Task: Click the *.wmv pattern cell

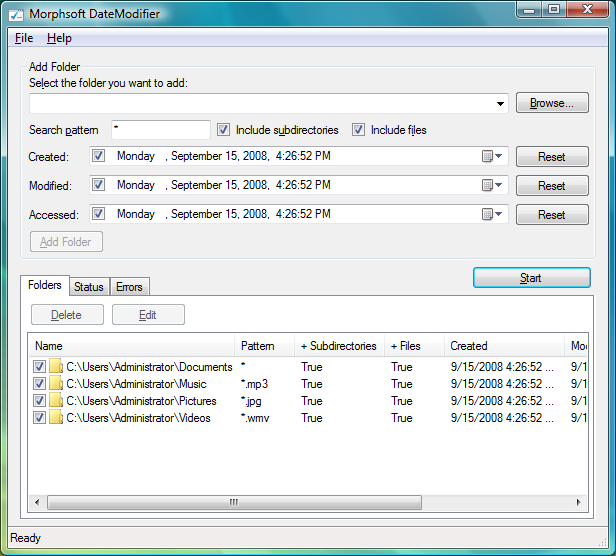Action: pos(255,418)
